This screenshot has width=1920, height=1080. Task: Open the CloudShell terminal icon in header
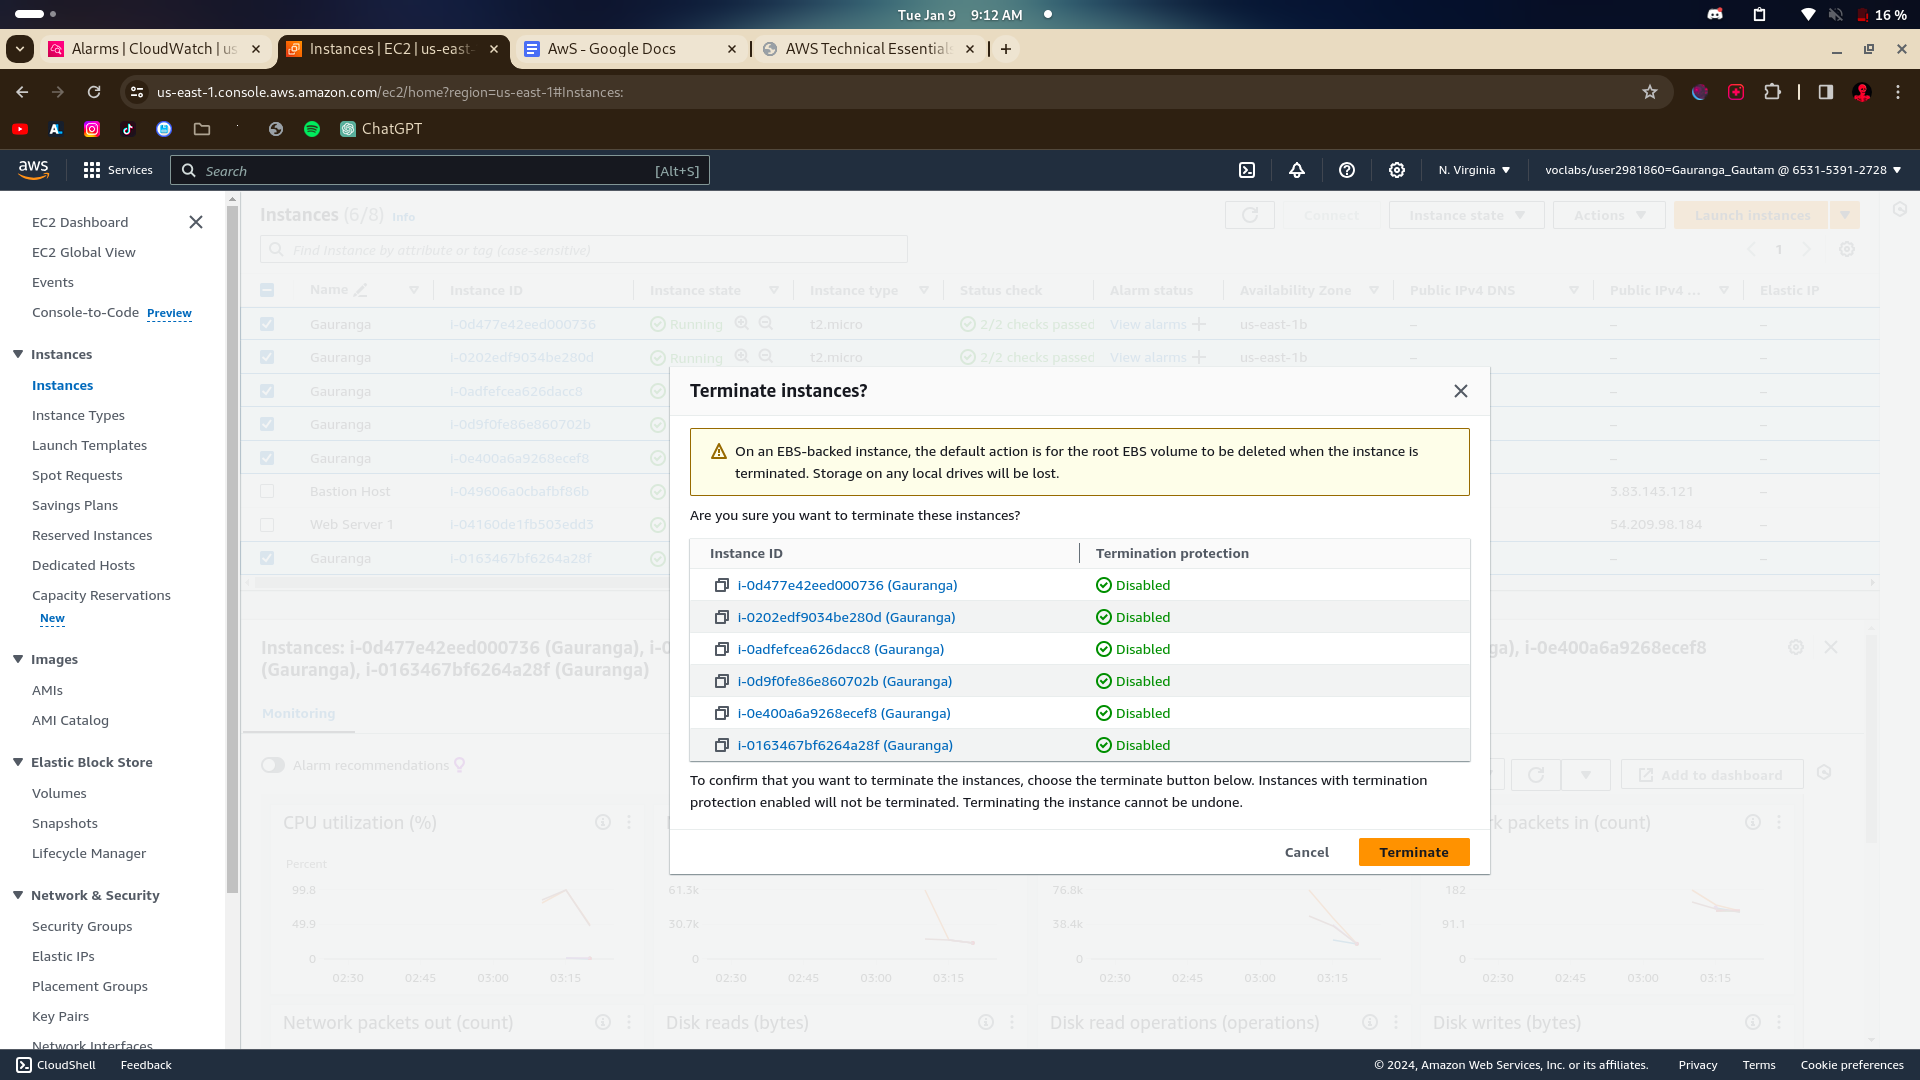click(x=1247, y=170)
